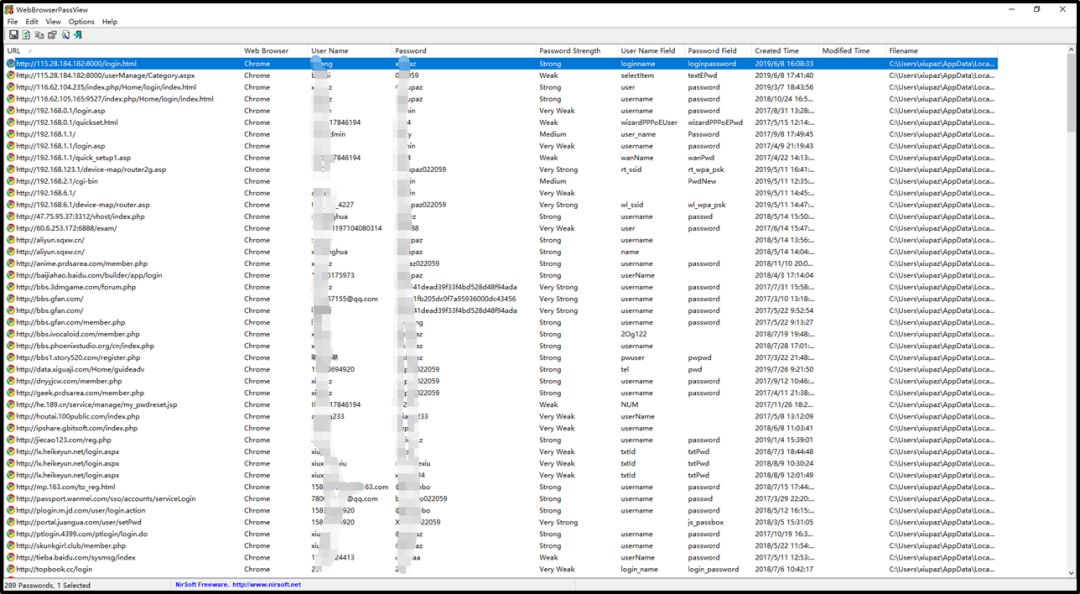Sort by the URL column header
The image size is (1080, 594).
click(122, 50)
